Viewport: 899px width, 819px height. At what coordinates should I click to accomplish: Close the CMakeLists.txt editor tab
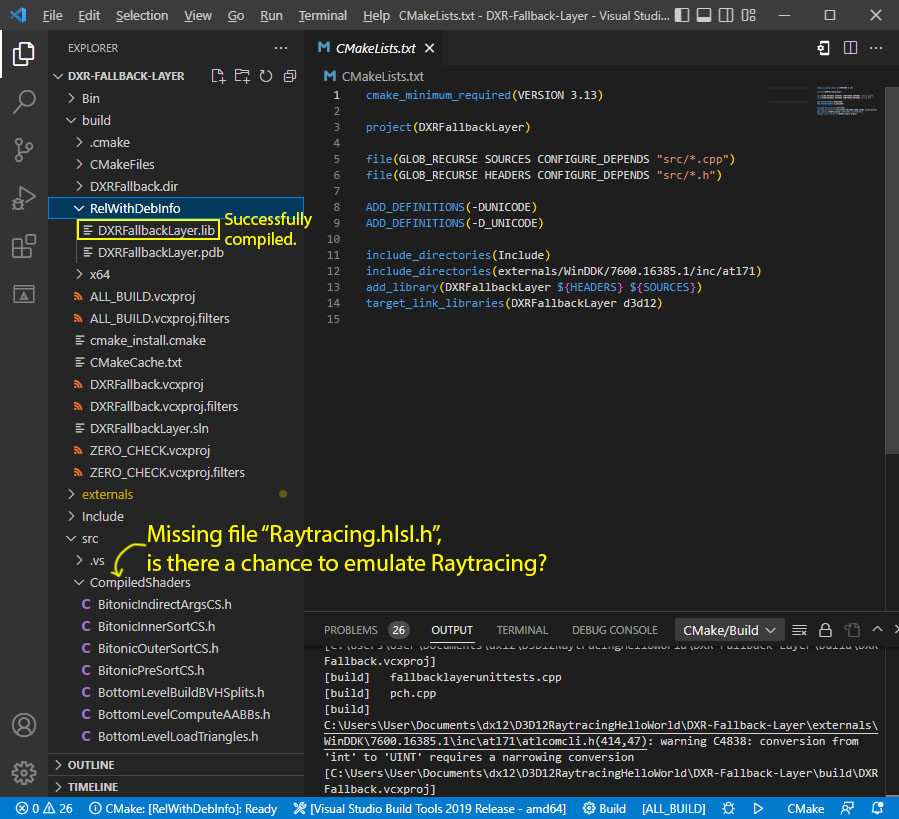[x=429, y=48]
